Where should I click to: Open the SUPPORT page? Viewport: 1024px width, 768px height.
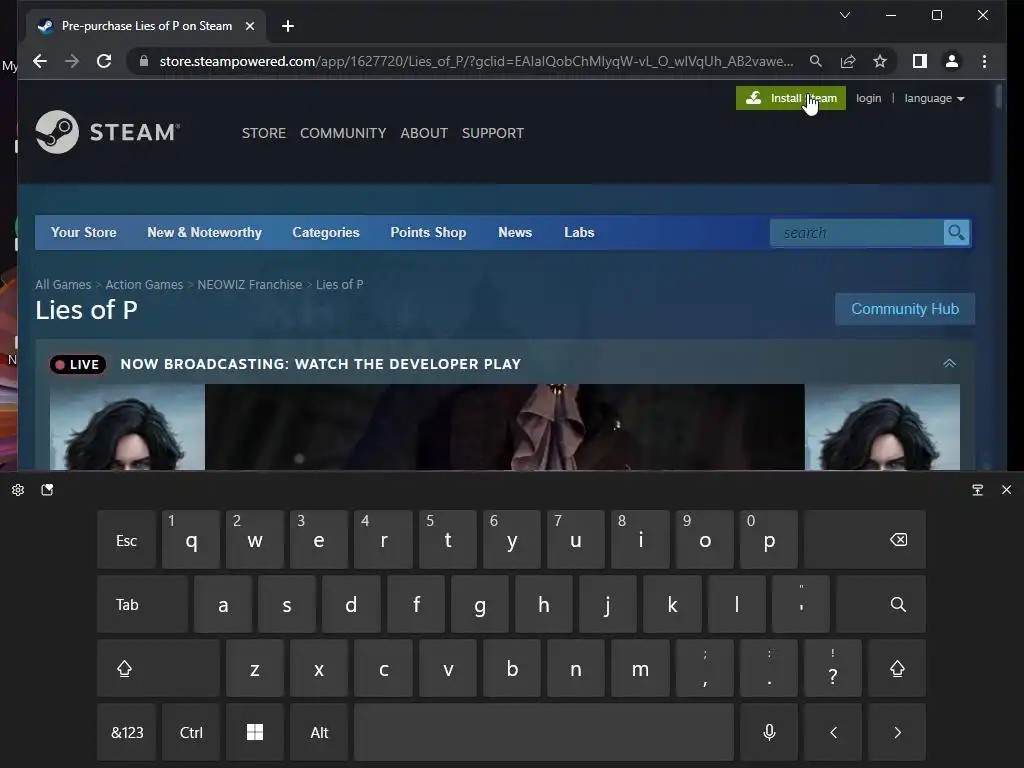[493, 133]
